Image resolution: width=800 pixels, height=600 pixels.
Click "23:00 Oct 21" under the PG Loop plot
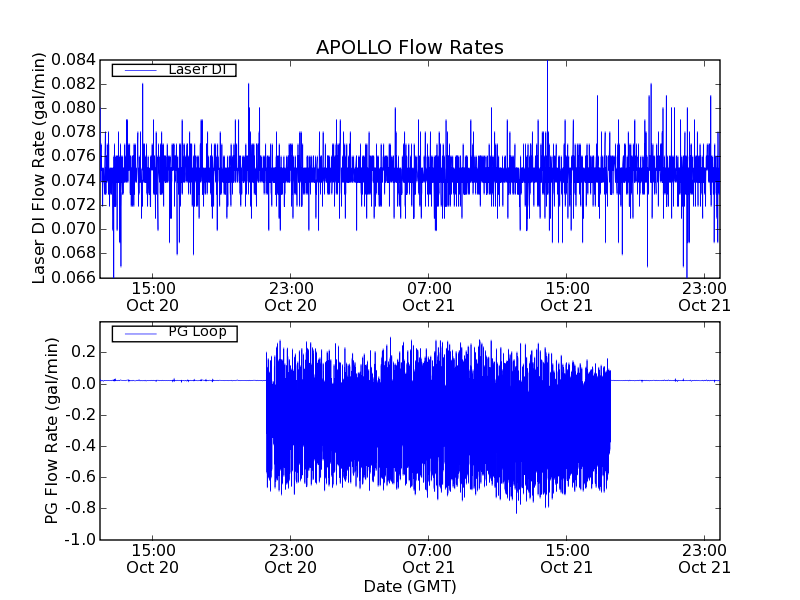[705, 559]
